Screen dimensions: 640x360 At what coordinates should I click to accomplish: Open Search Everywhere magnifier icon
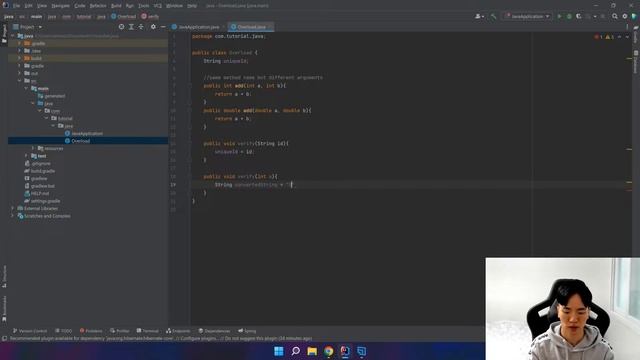click(615, 16)
